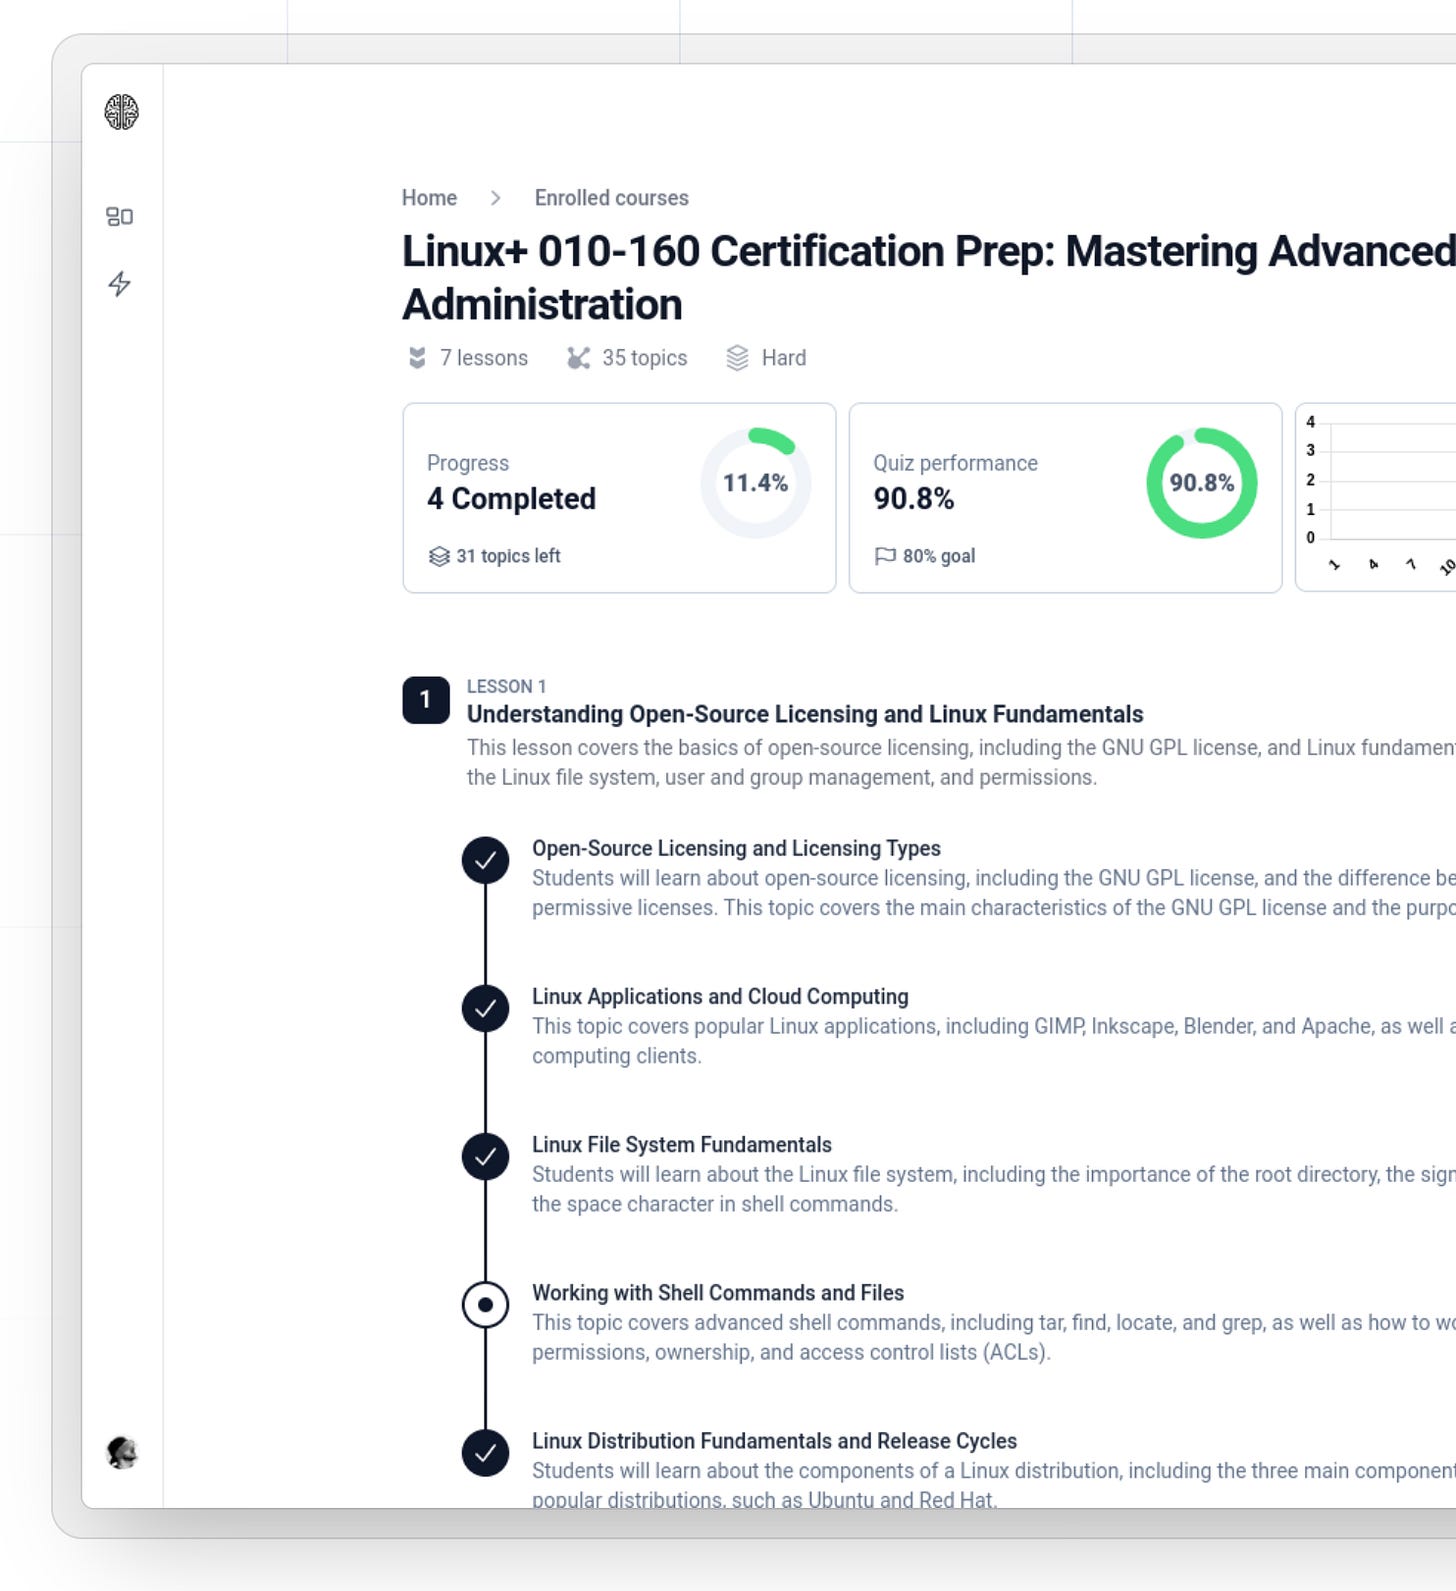Click the '80% goal' text
The height and width of the screenshot is (1591, 1456).
[939, 556]
